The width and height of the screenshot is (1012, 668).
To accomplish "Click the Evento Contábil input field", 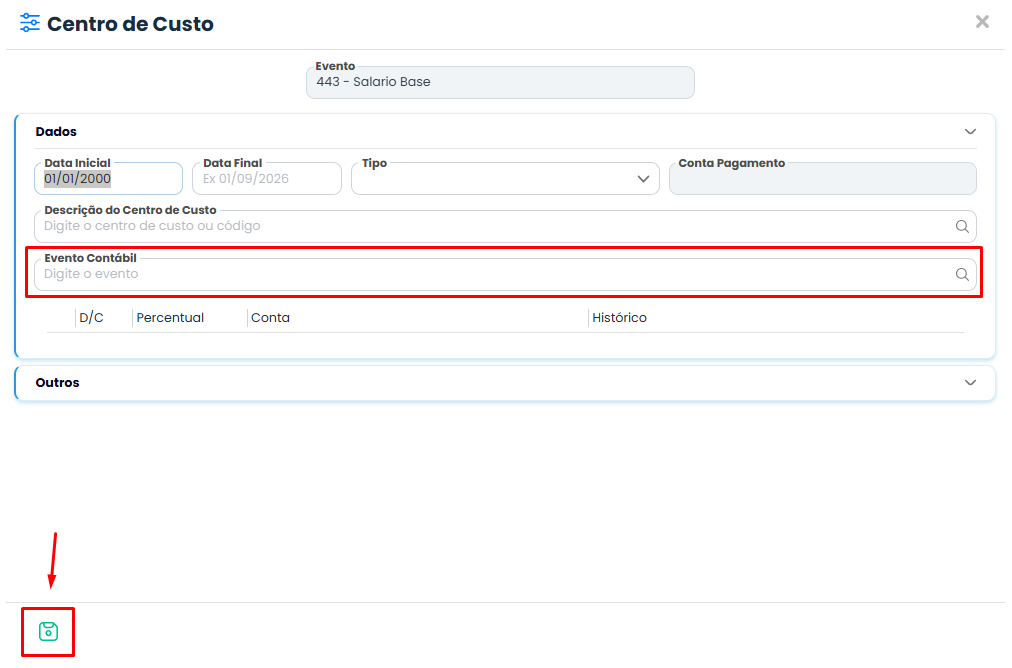I will coord(505,274).
